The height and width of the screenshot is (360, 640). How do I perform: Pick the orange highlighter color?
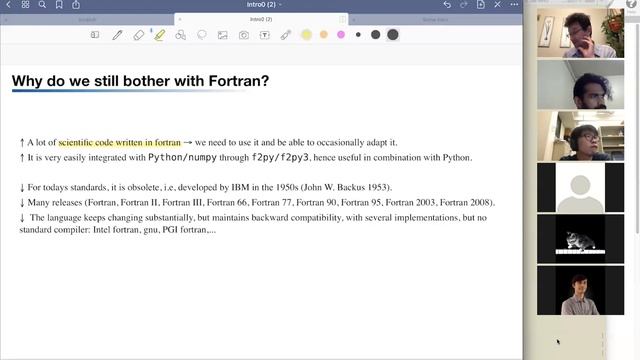point(324,35)
